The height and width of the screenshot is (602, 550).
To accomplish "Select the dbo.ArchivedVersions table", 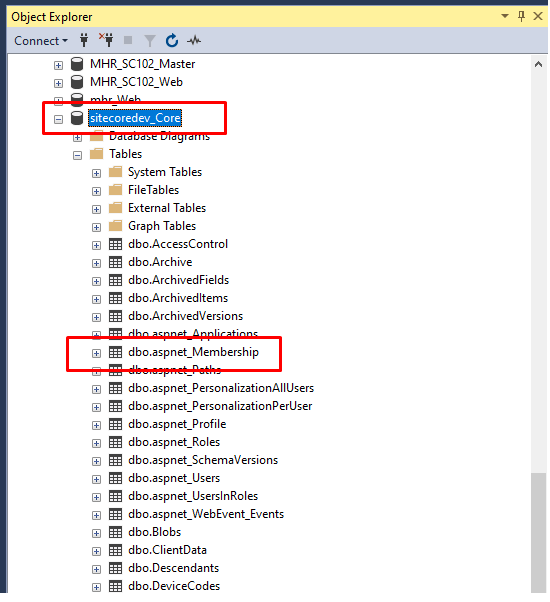I will point(186,316).
